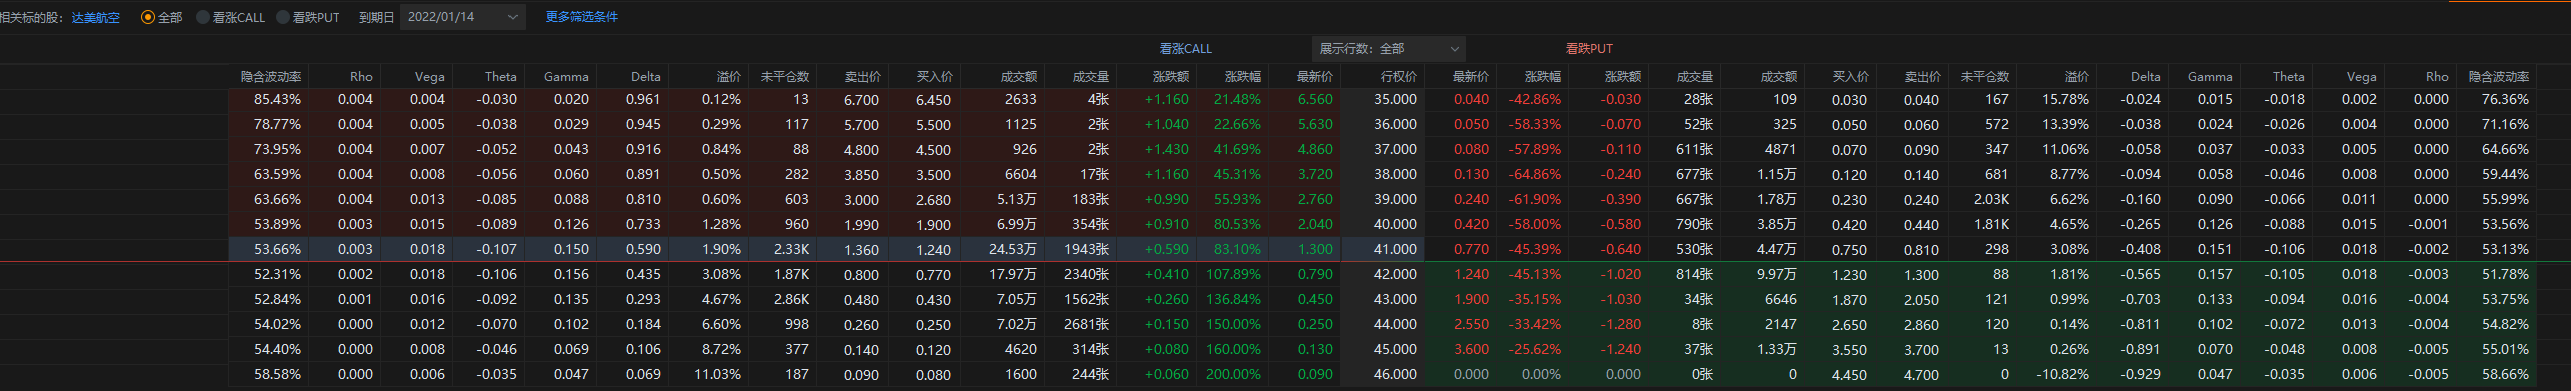The width and height of the screenshot is (2571, 391).
Task: Click call turnover value 24.53万
Action: 1013,249
